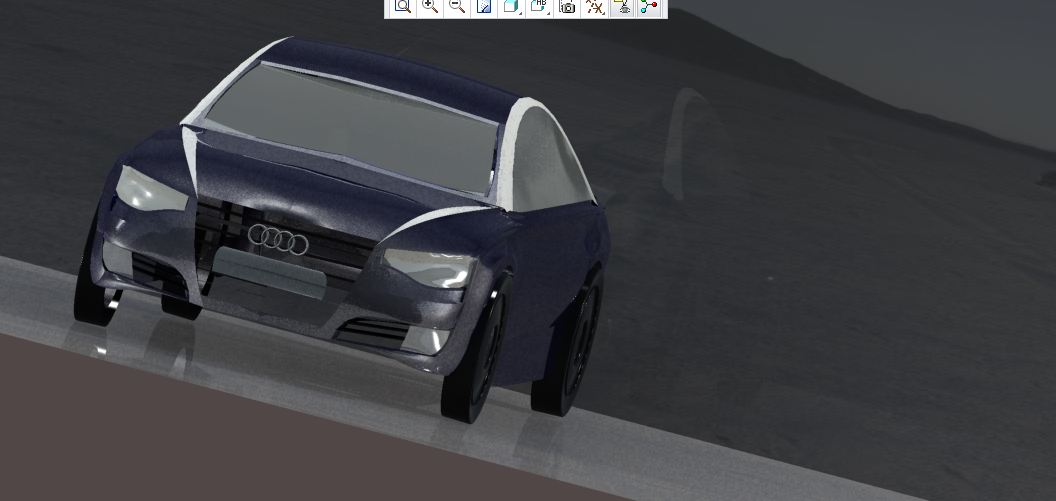
Task: Click the Zoom In magnifier icon
Action: tap(430, 7)
